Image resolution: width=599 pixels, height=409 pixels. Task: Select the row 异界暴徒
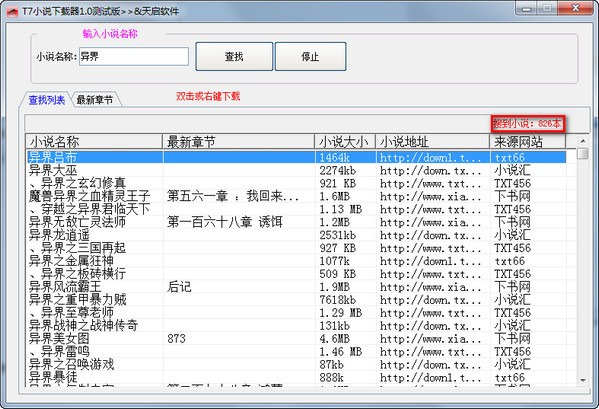pyautogui.click(x=296, y=377)
